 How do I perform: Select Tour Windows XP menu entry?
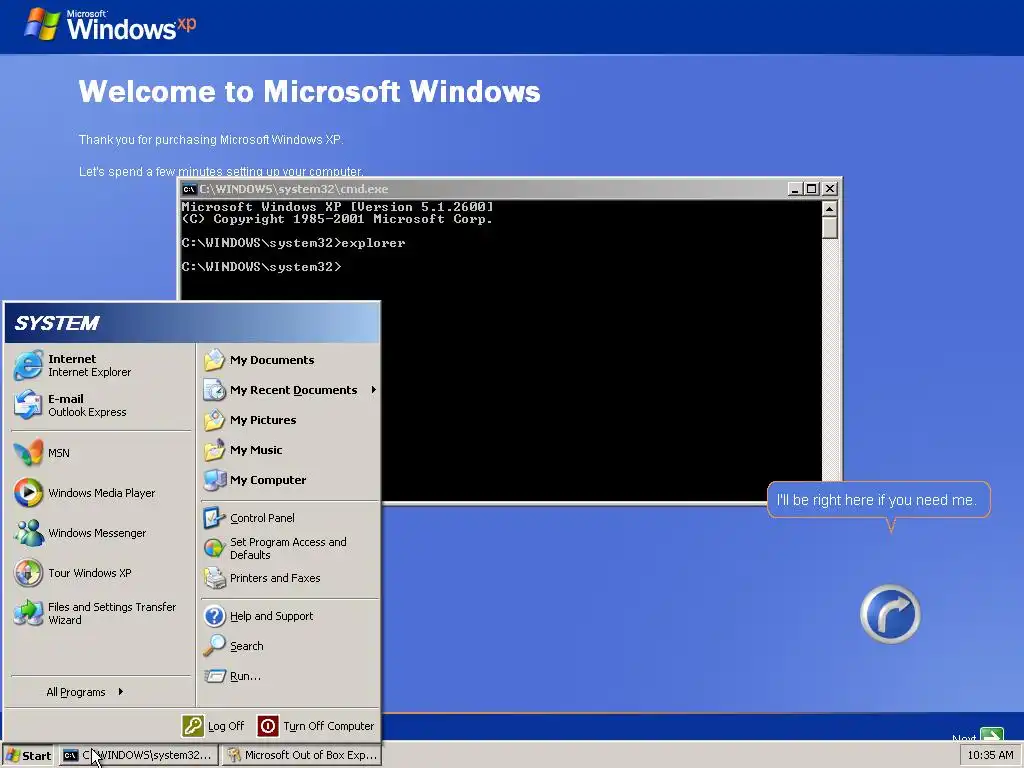(x=90, y=573)
